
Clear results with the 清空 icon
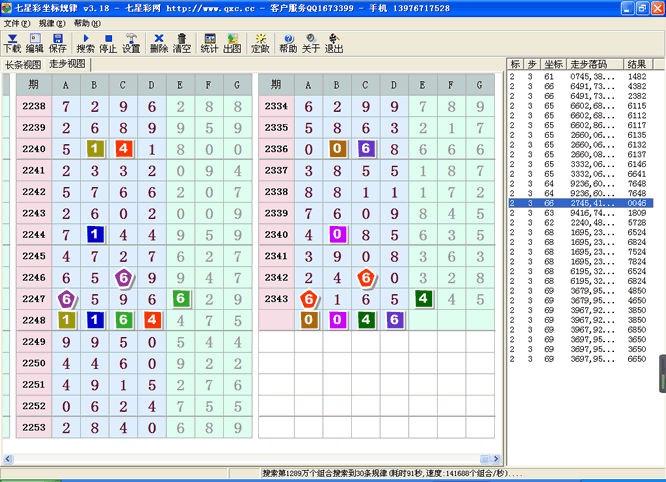[x=182, y=43]
